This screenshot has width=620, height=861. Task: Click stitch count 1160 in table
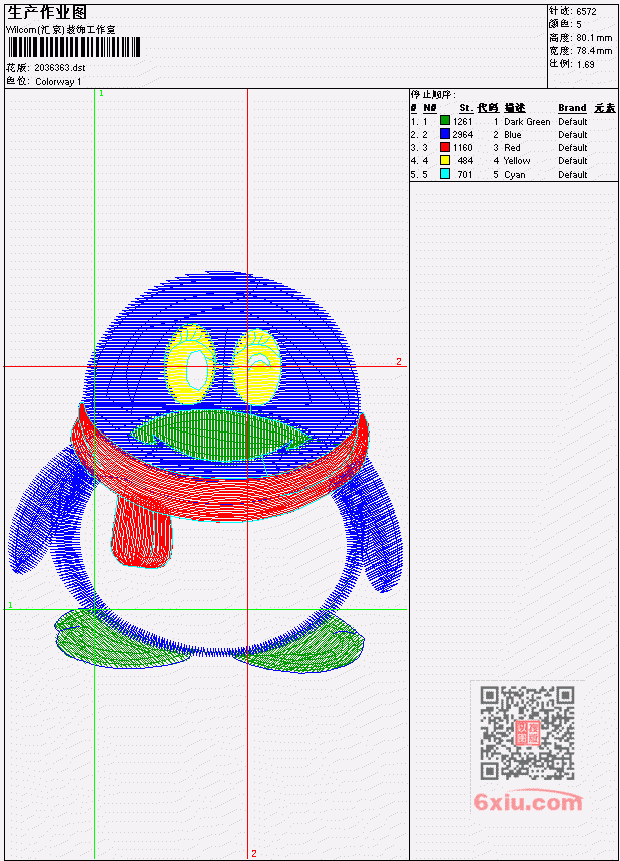coord(462,148)
